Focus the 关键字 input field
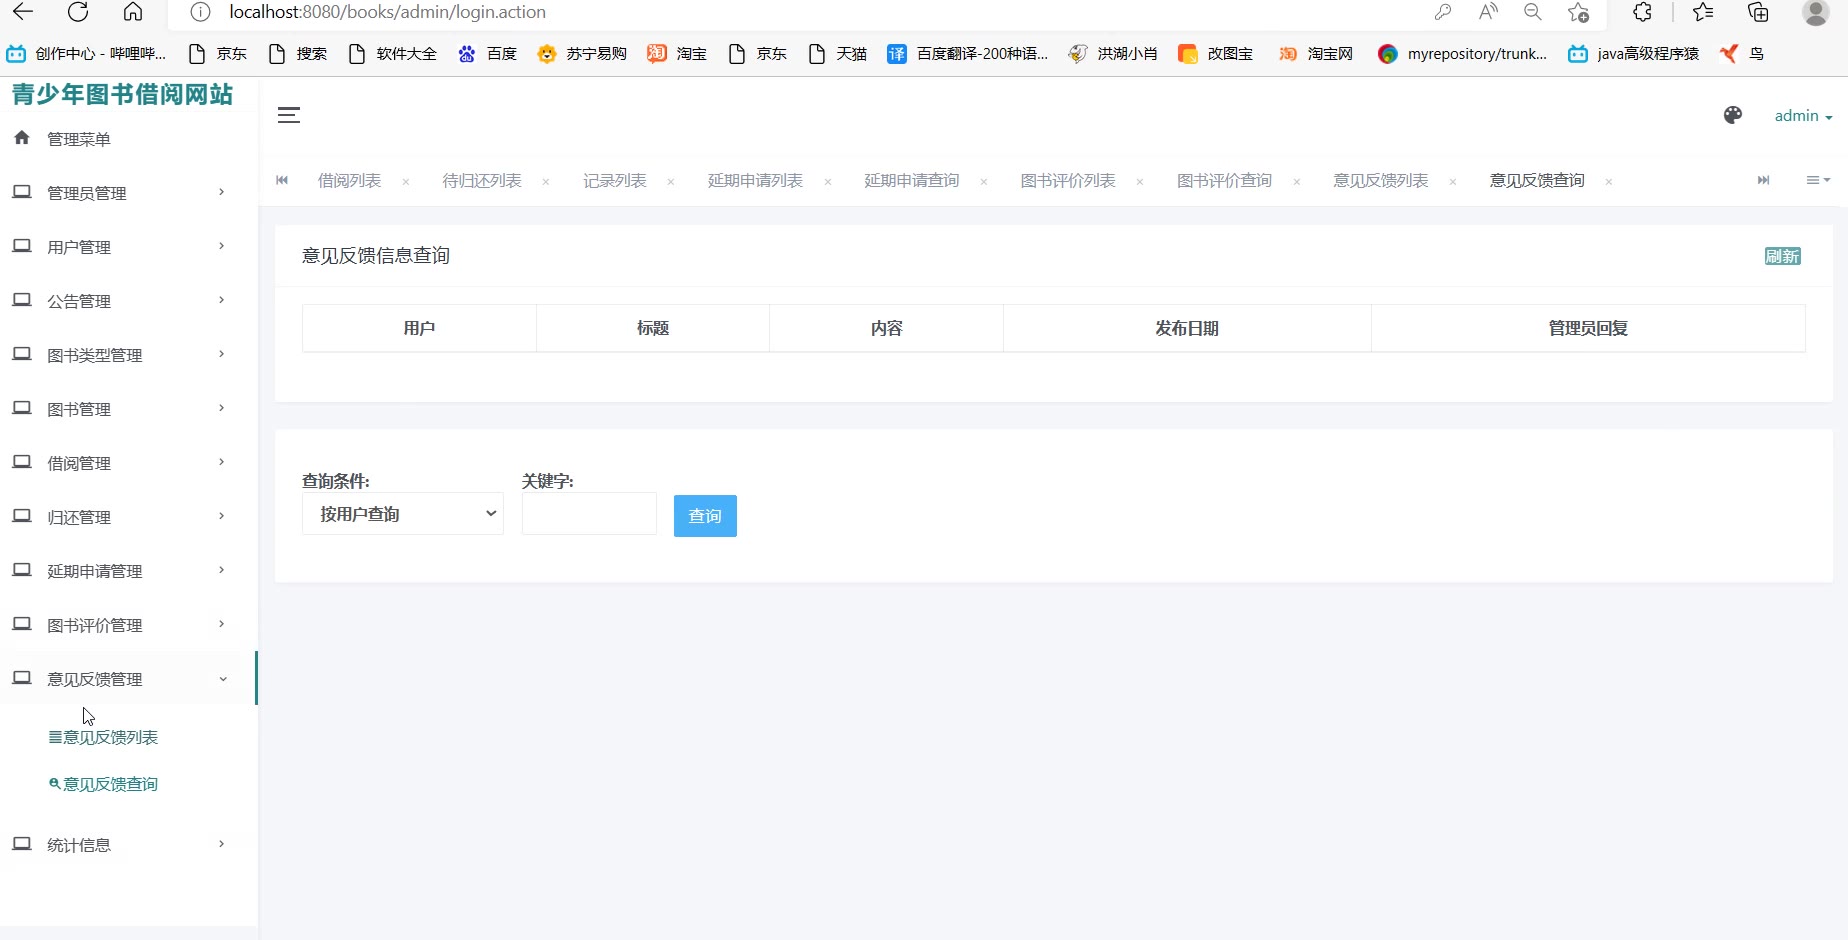 [589, 514]
